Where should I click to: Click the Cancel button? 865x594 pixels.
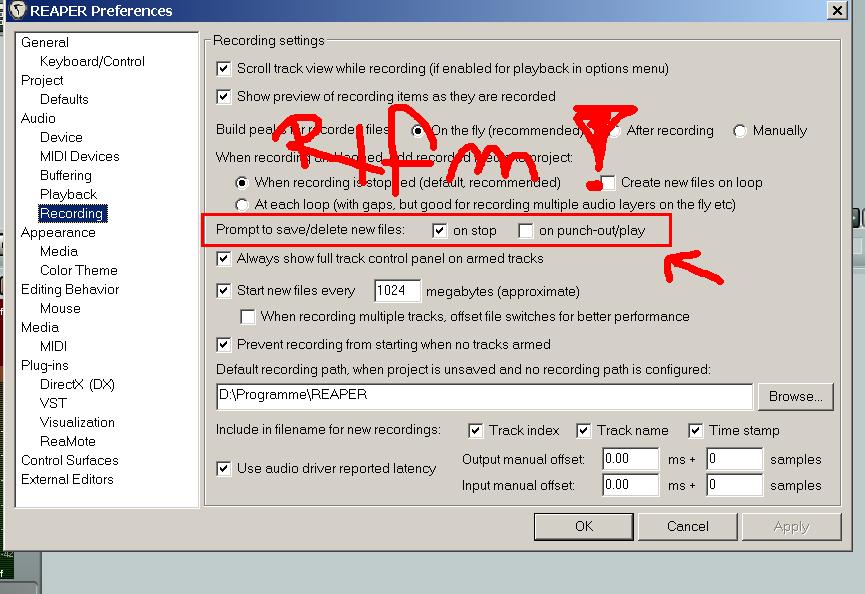[x=687, y=527]
